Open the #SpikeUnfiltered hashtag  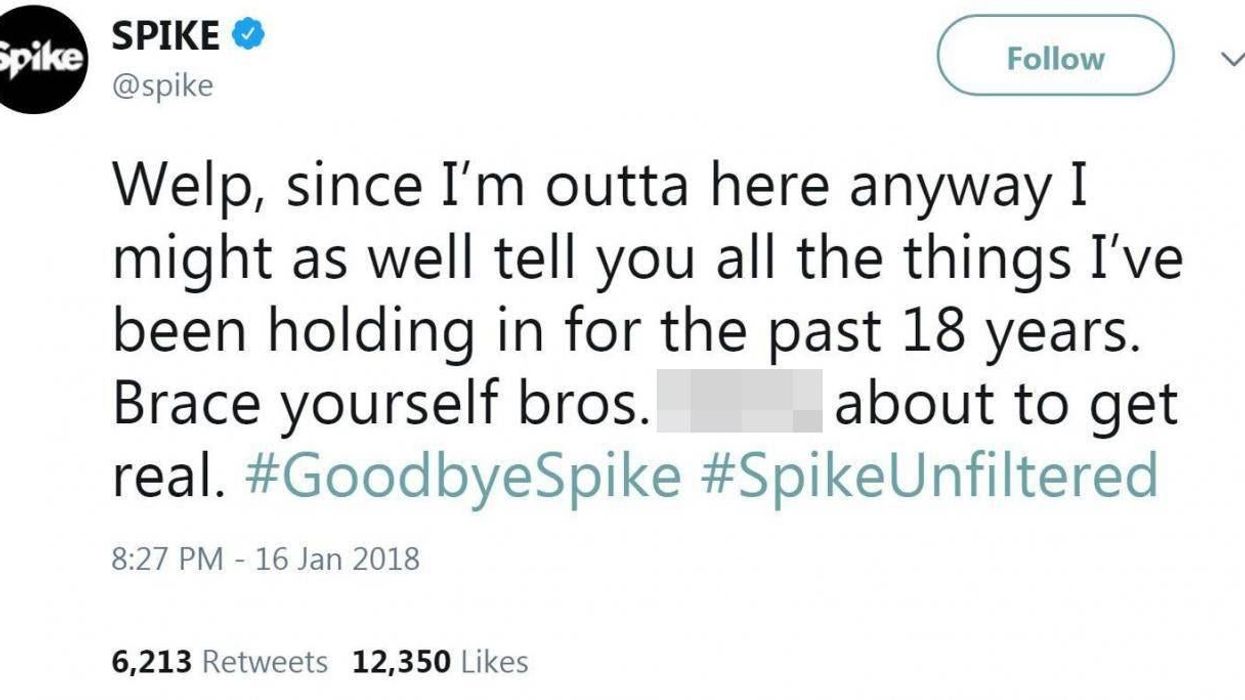point(929,476)
